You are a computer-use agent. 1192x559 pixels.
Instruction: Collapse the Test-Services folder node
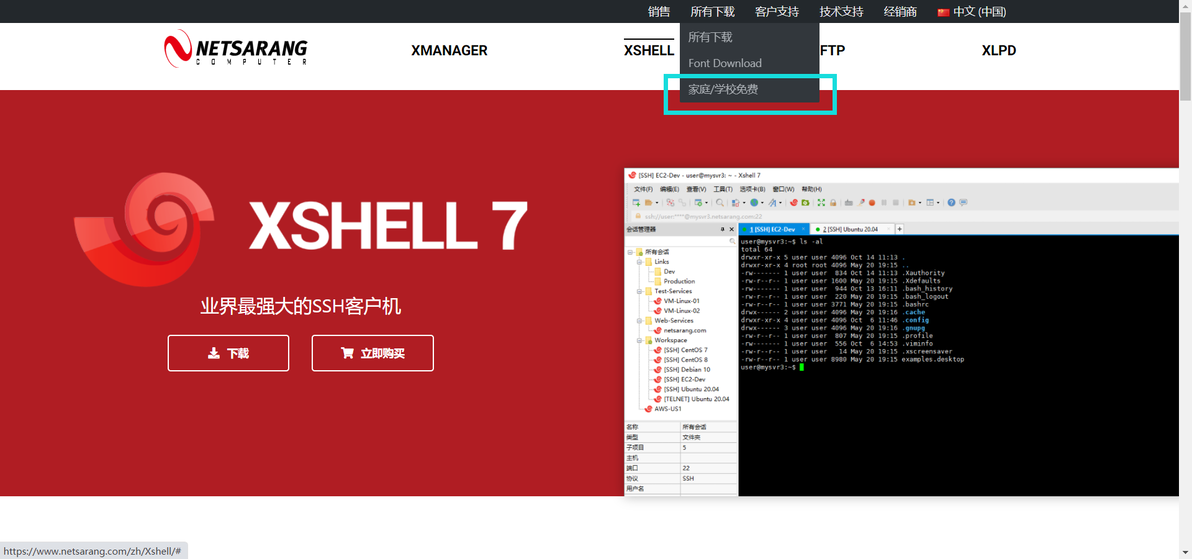pyautogui.click(x=639, y=291)
